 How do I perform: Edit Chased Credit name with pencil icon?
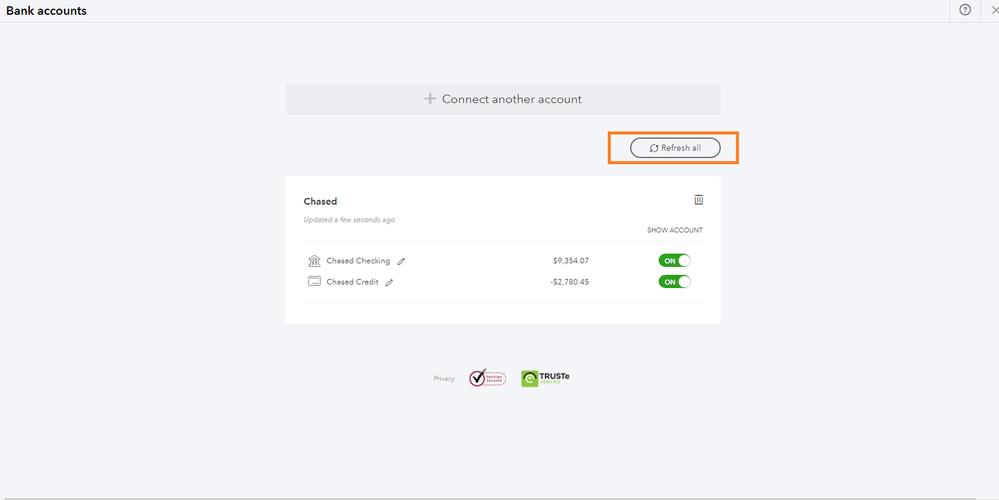pyautogui.click(x=390, y=282)
